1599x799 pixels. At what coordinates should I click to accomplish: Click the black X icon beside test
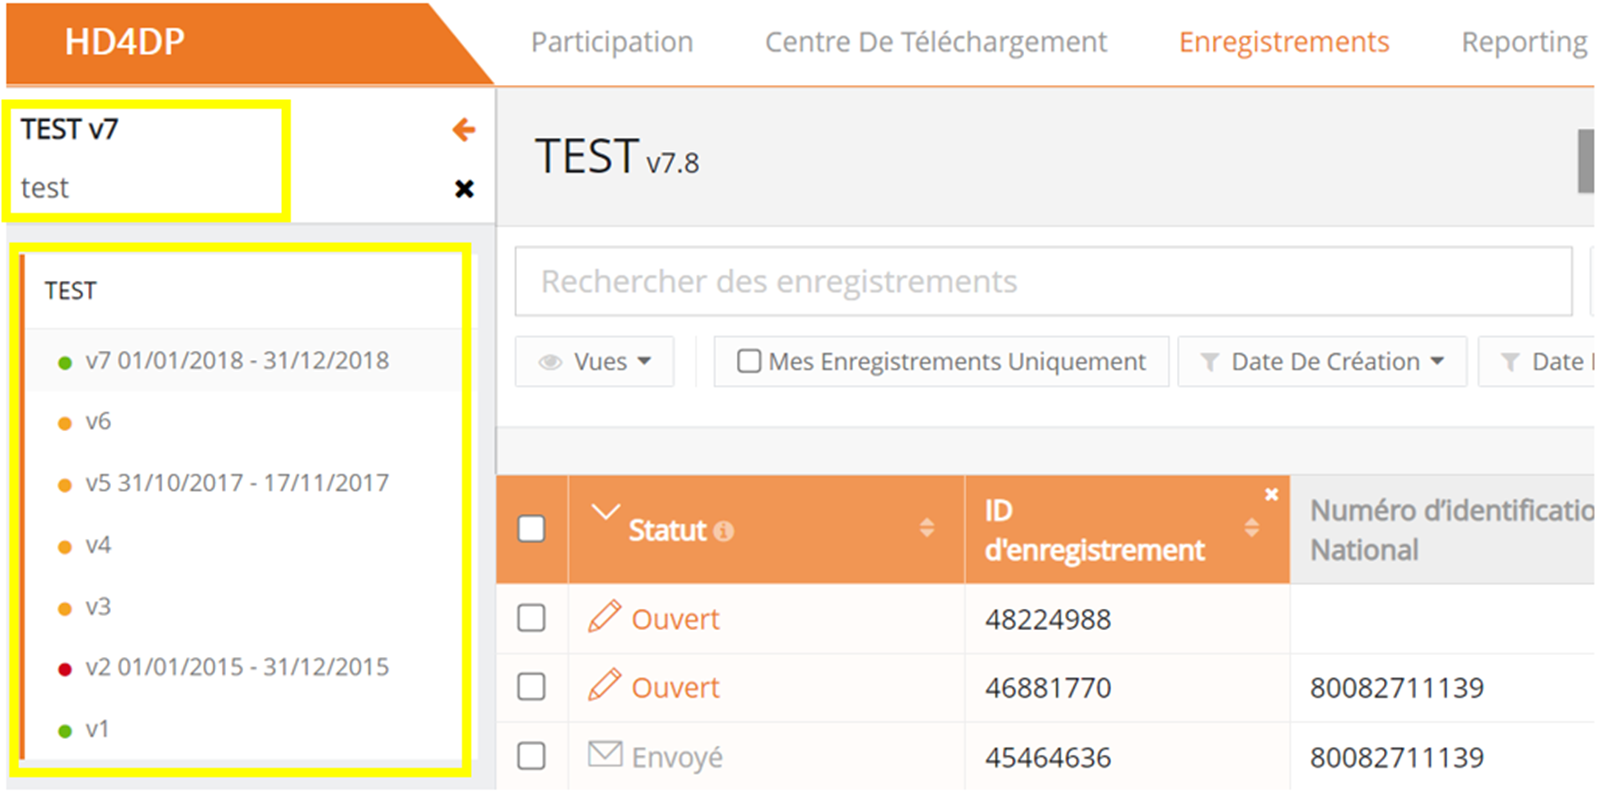point(464,189)
